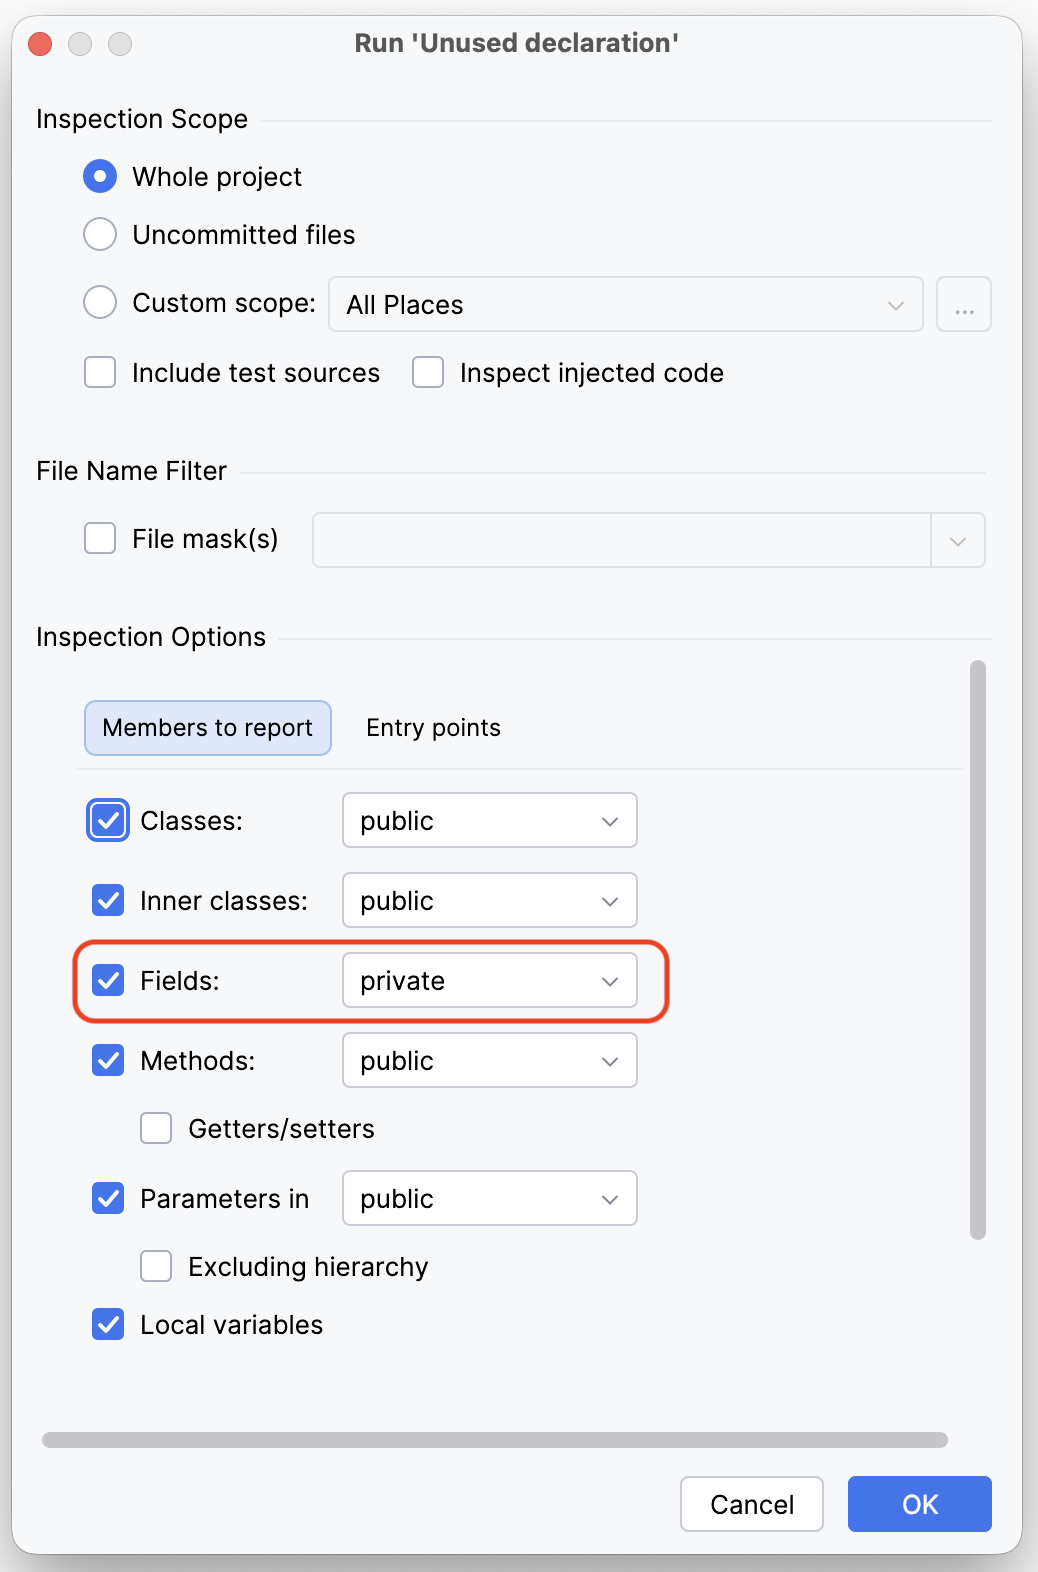Image resolution: width=1038 pixels, height=1572 pixels.
Task: Expand the Methods visibility dropdown
Action: (x=489, y=1061)
